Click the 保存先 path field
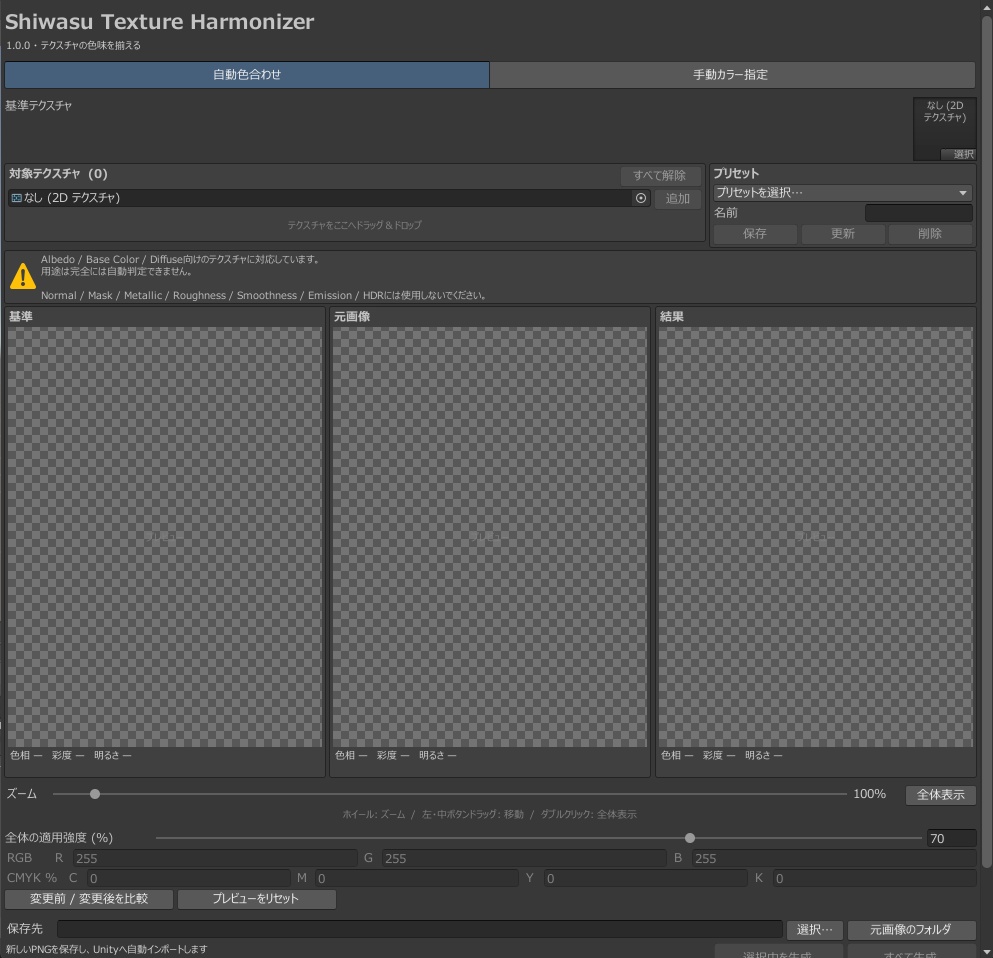This screenshot has height=958, width=993. pos(420,929)
